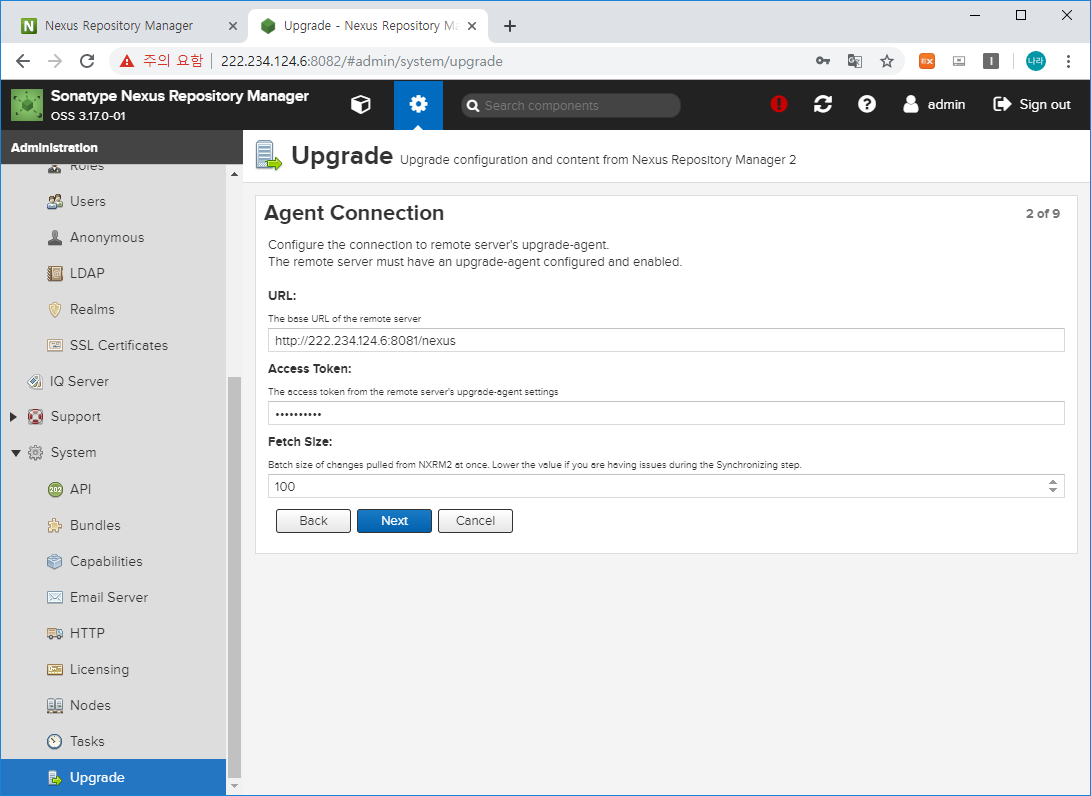Click the Tasks clock icon
This screenshot has width=1091, height=796.
pos(55,742)
